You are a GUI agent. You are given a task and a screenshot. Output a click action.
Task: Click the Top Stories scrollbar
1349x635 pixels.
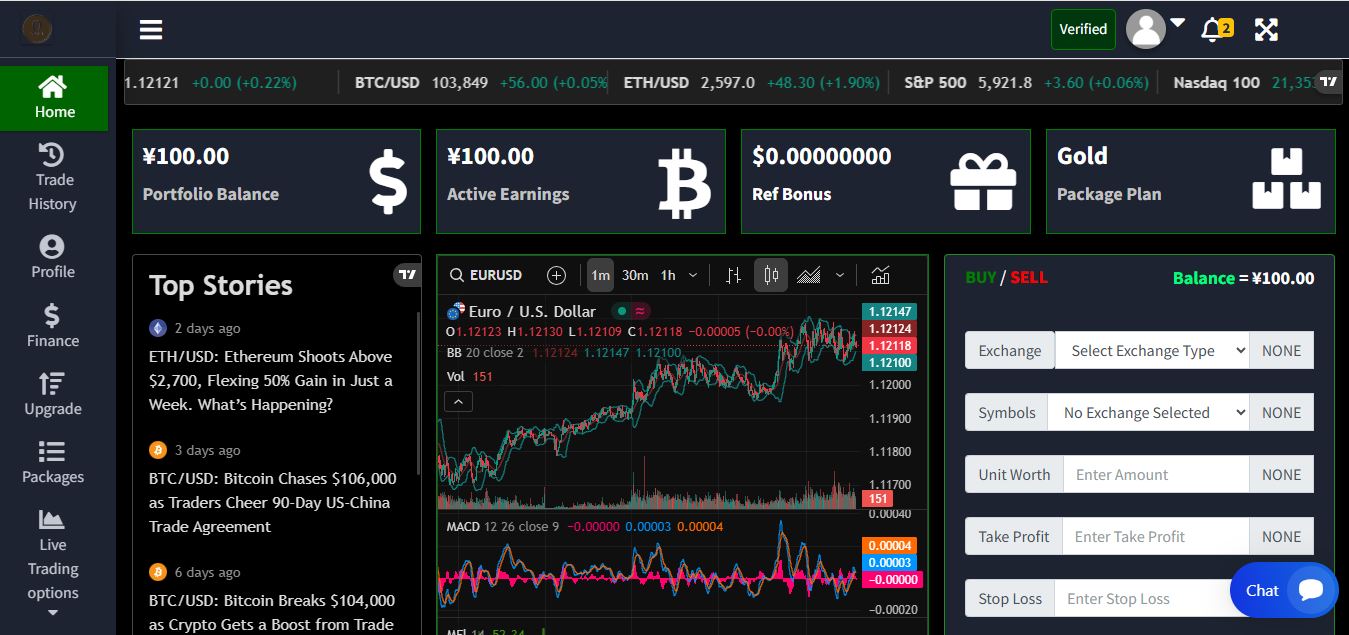(x=418, y=400)
